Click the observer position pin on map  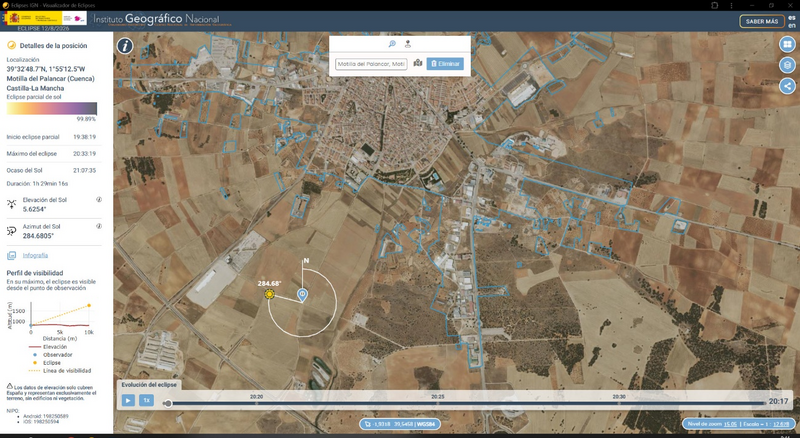pyautogui.click(x=303, y=295)
